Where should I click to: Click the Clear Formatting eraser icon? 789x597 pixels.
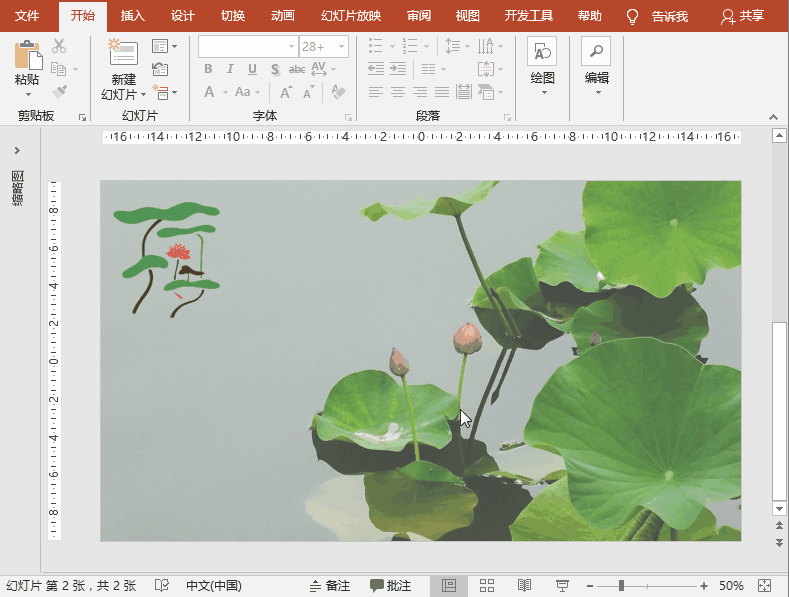[x=339, y=92]
